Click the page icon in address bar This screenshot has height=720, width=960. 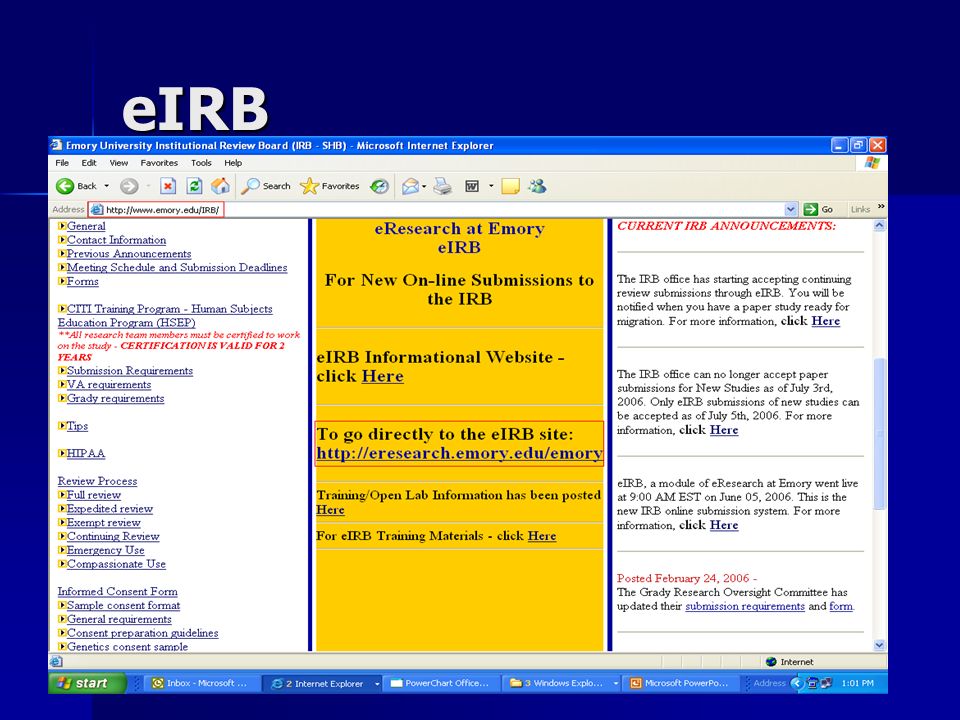click(x=97, y=209)
